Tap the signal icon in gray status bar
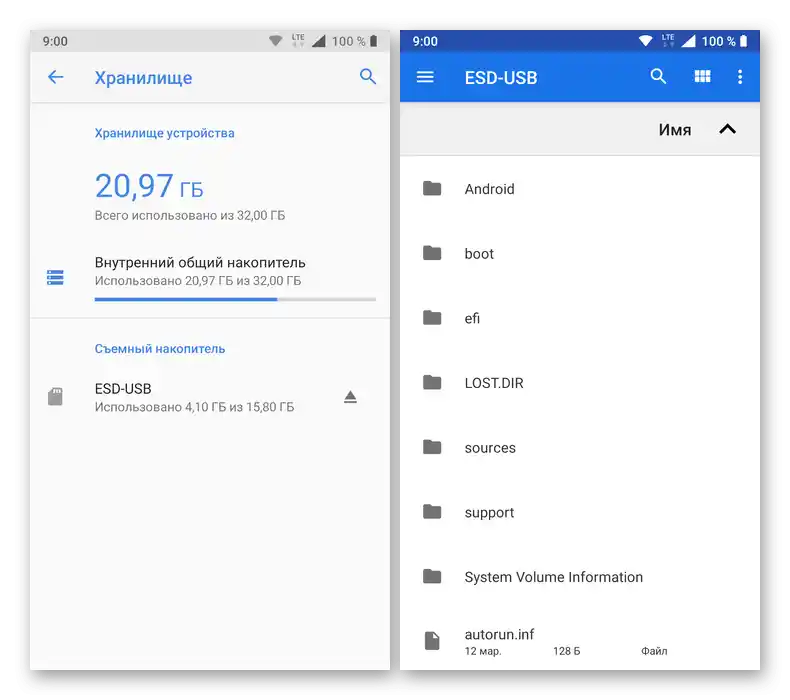 pos(318,41)
